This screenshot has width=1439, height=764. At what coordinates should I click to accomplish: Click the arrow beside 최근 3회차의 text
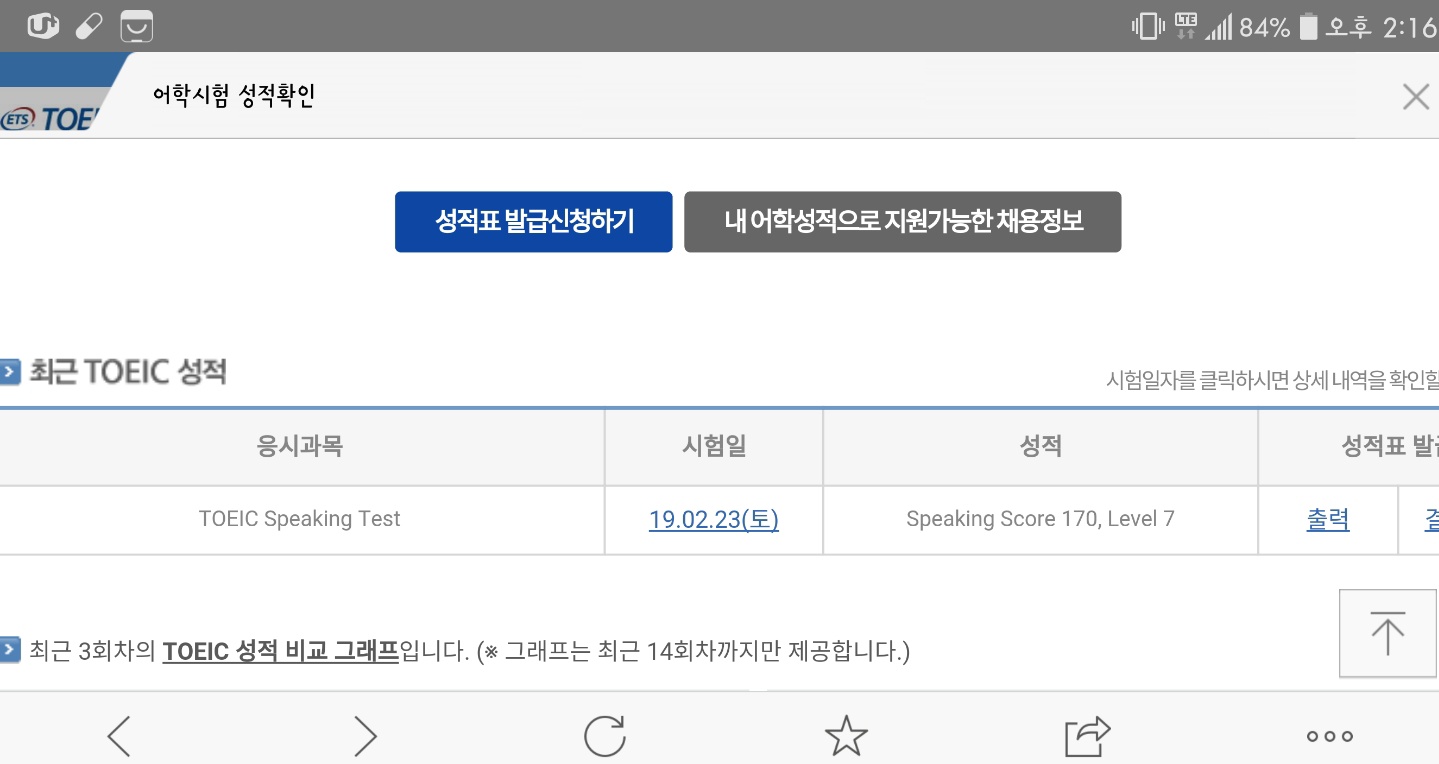(10, 651)
